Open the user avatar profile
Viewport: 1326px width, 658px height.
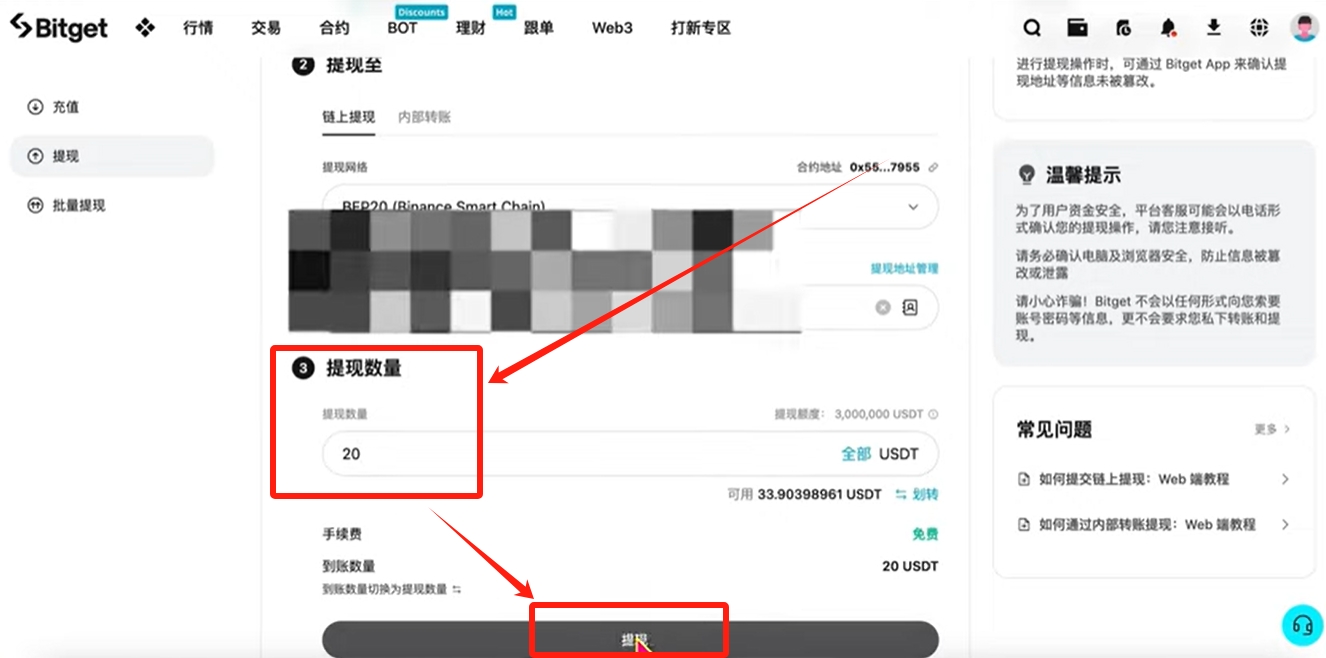coord(1304,27)
